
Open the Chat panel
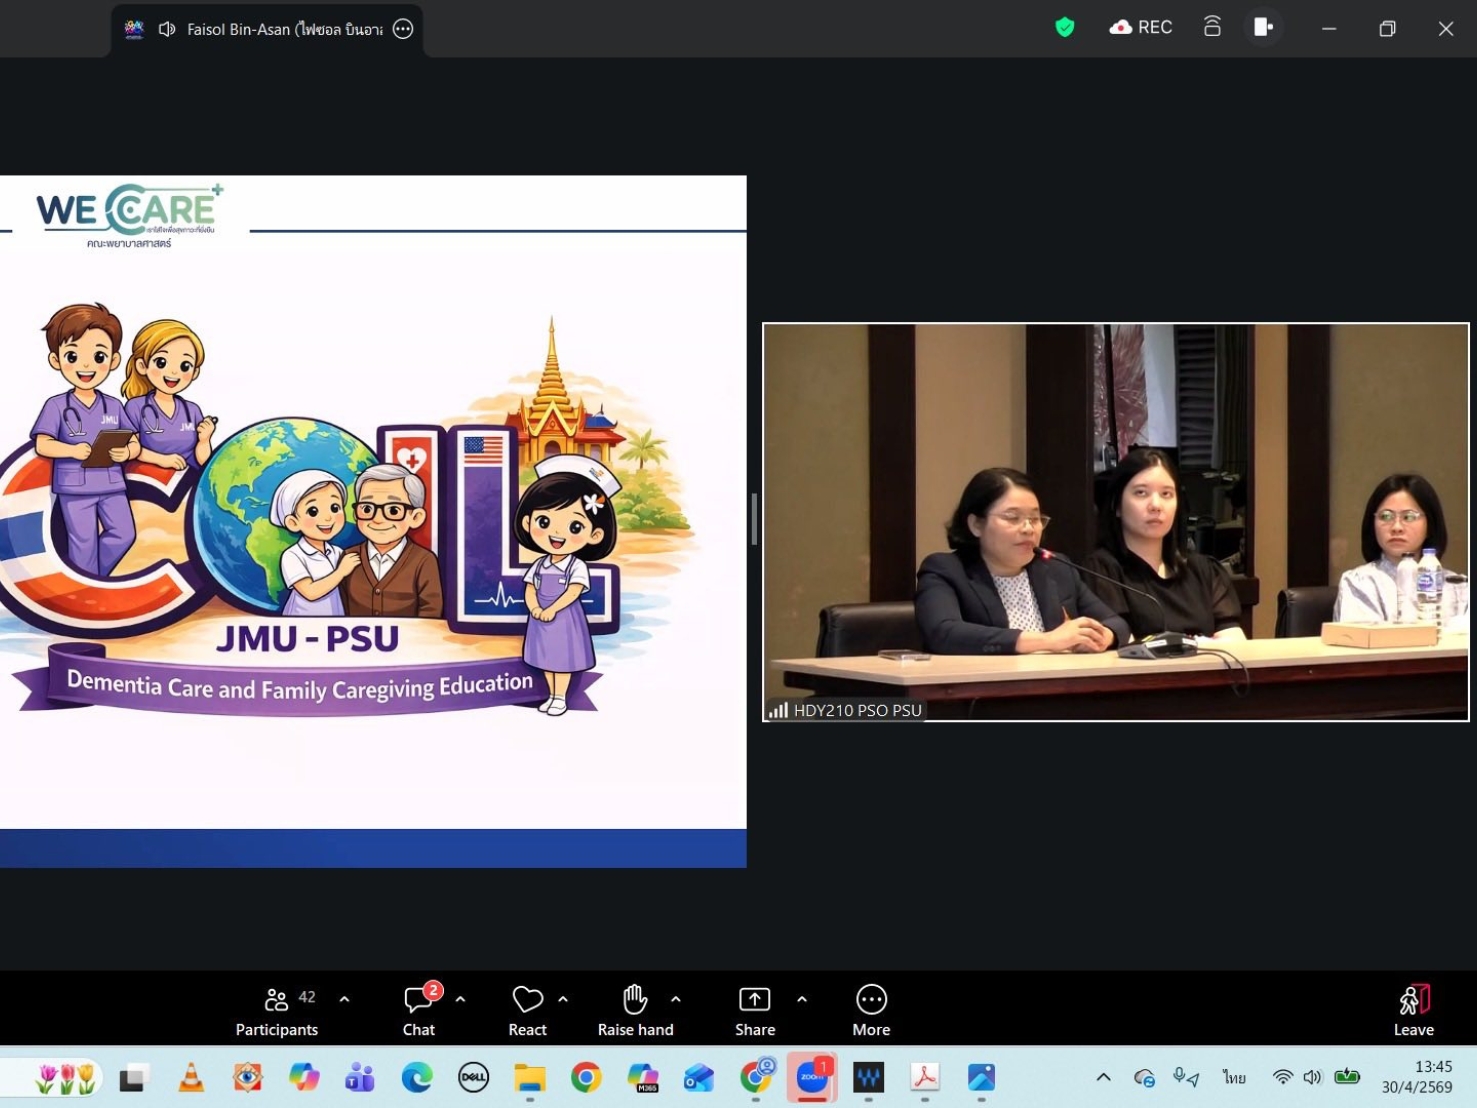(x=419, y=1010)
